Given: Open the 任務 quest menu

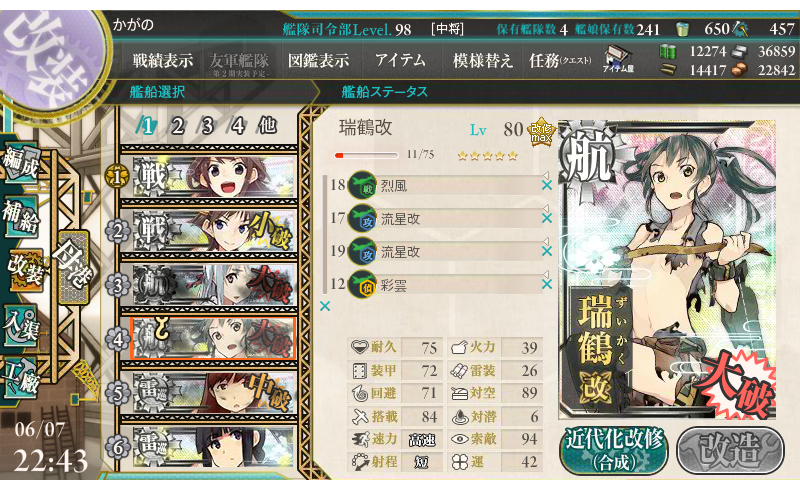Looking at the screenshot, I should tap(560, 61).
